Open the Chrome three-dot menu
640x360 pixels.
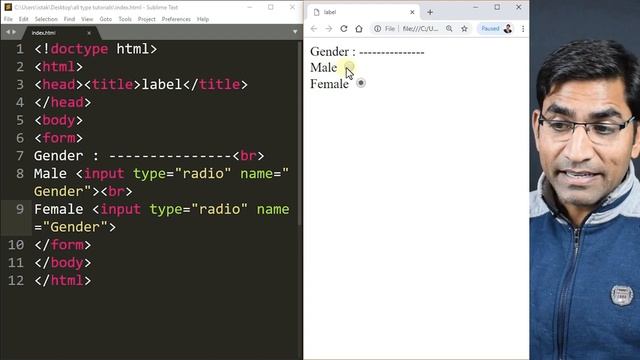pyautogui.click(x=523, y=29)
